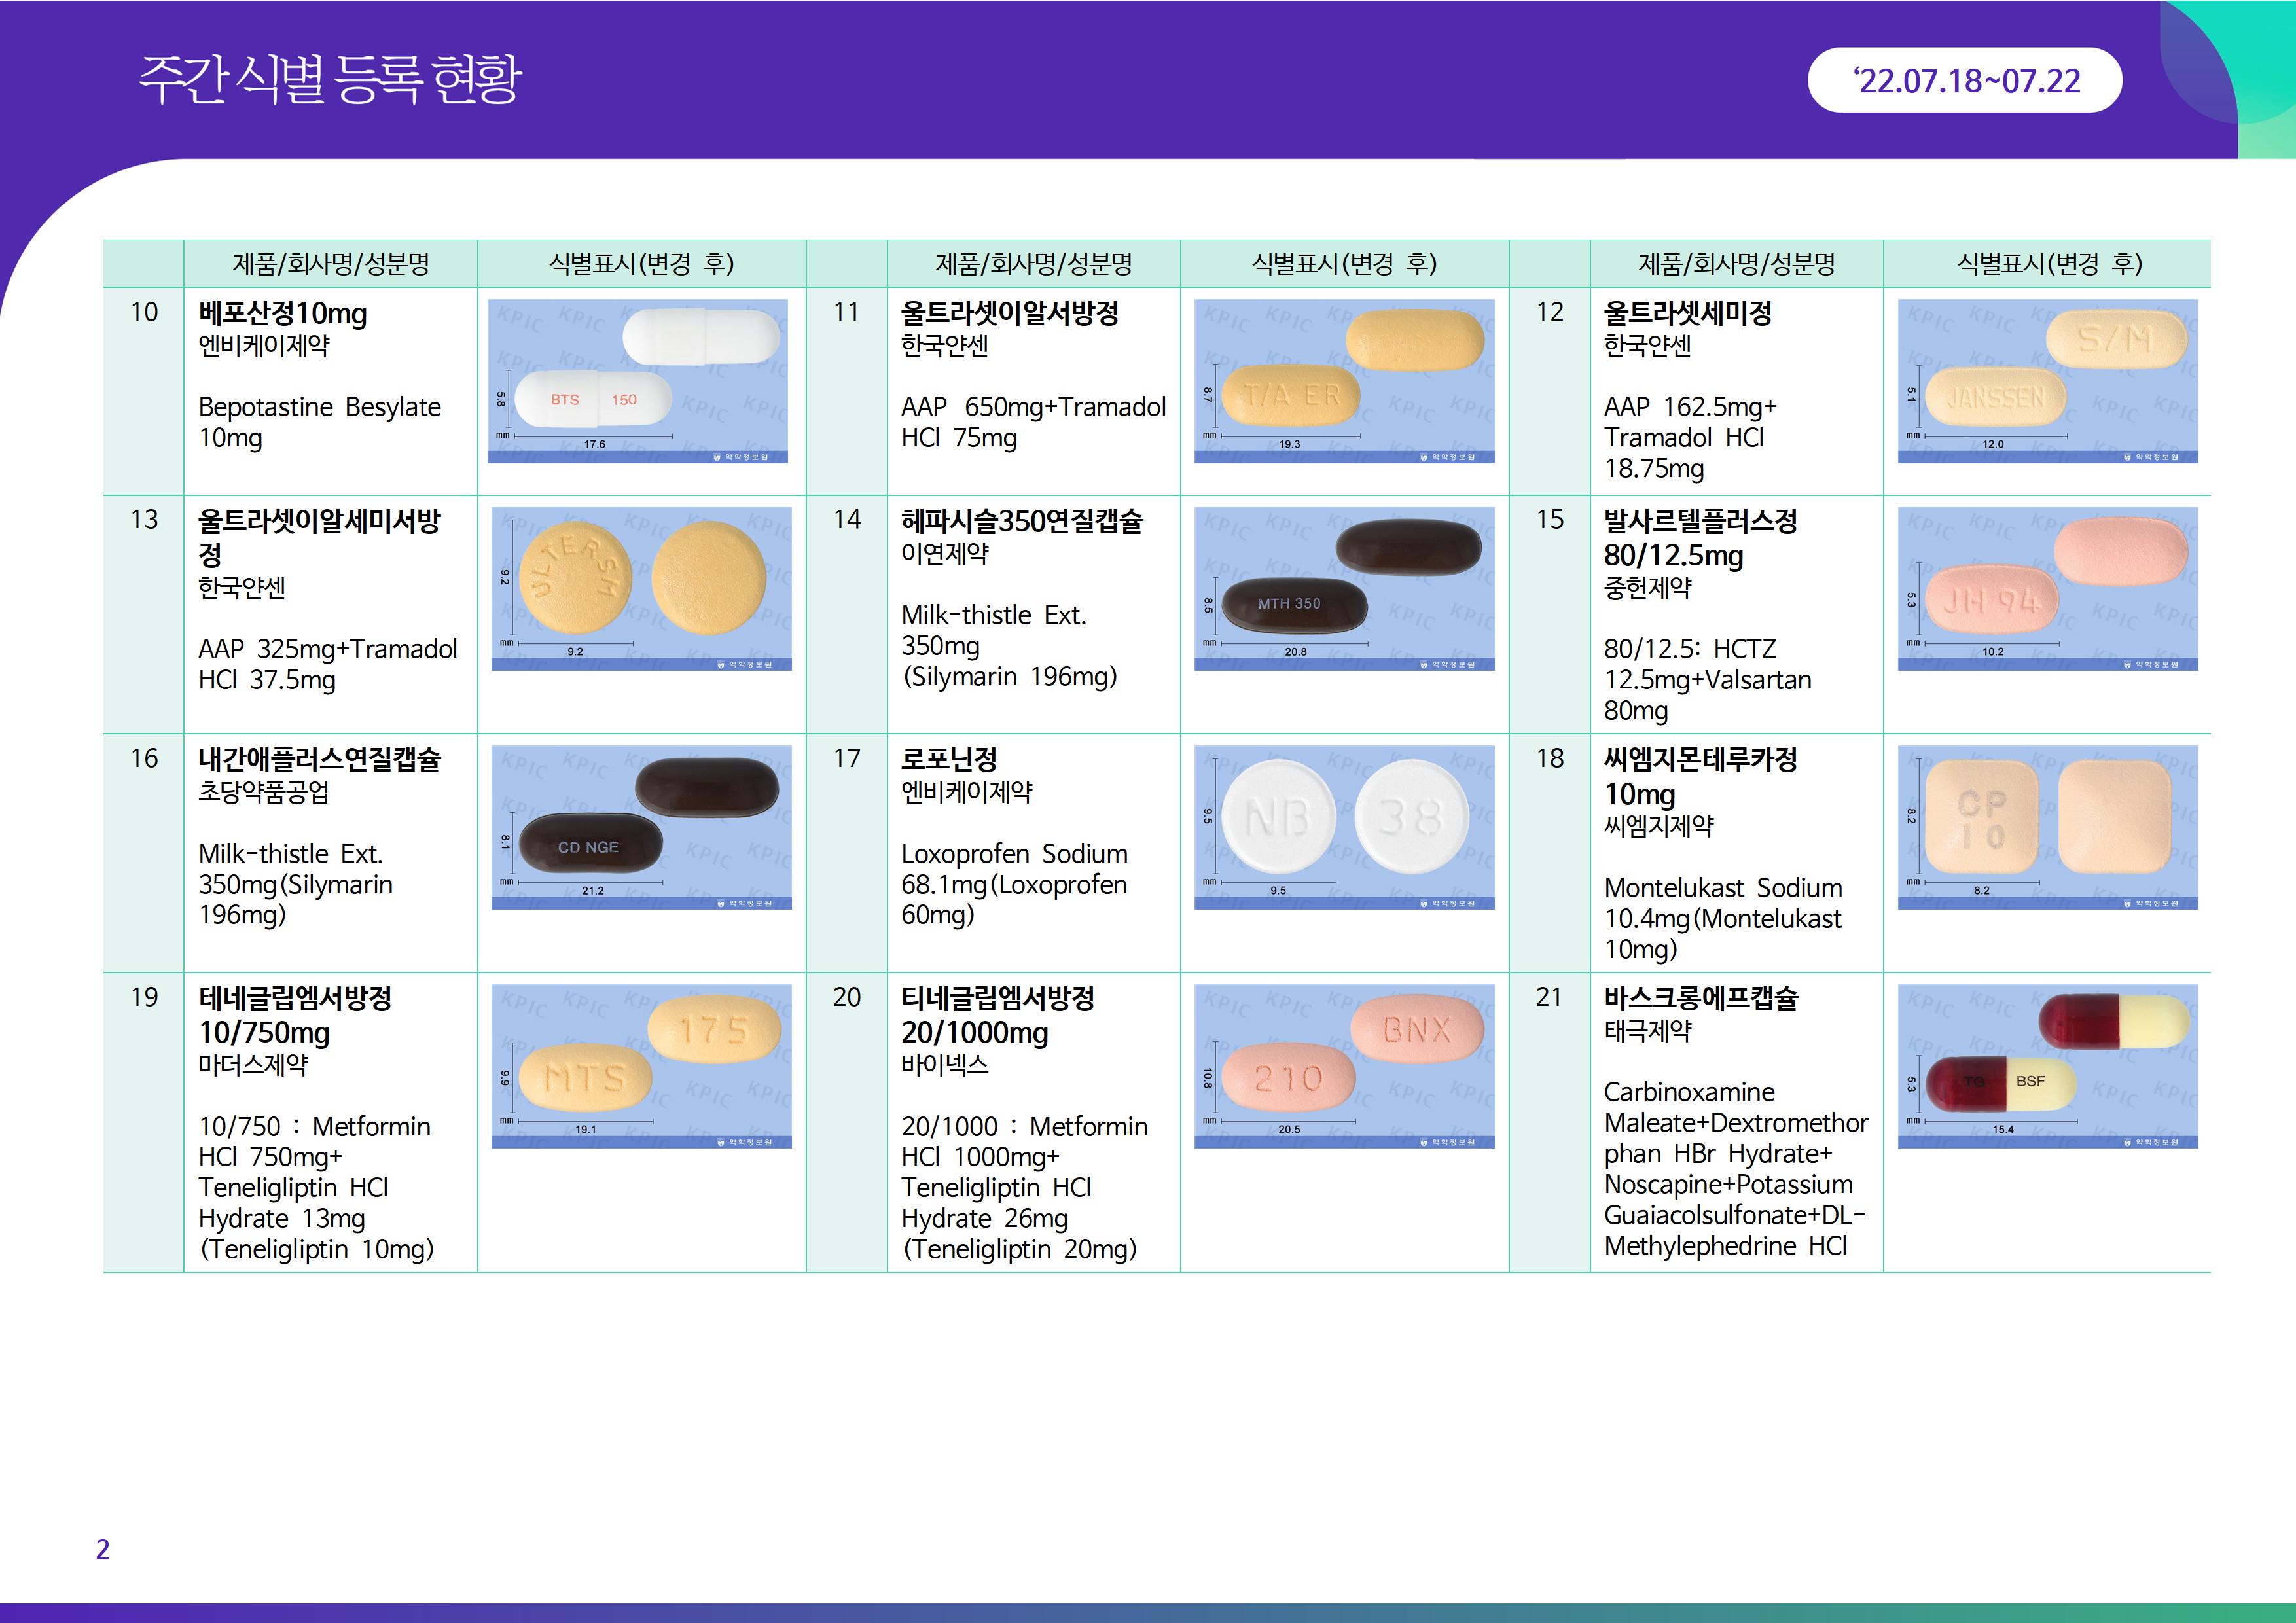Click the MTS 175 tablet image
The height and width of the screenshot is (1623, 2296).
point(641,1066)
